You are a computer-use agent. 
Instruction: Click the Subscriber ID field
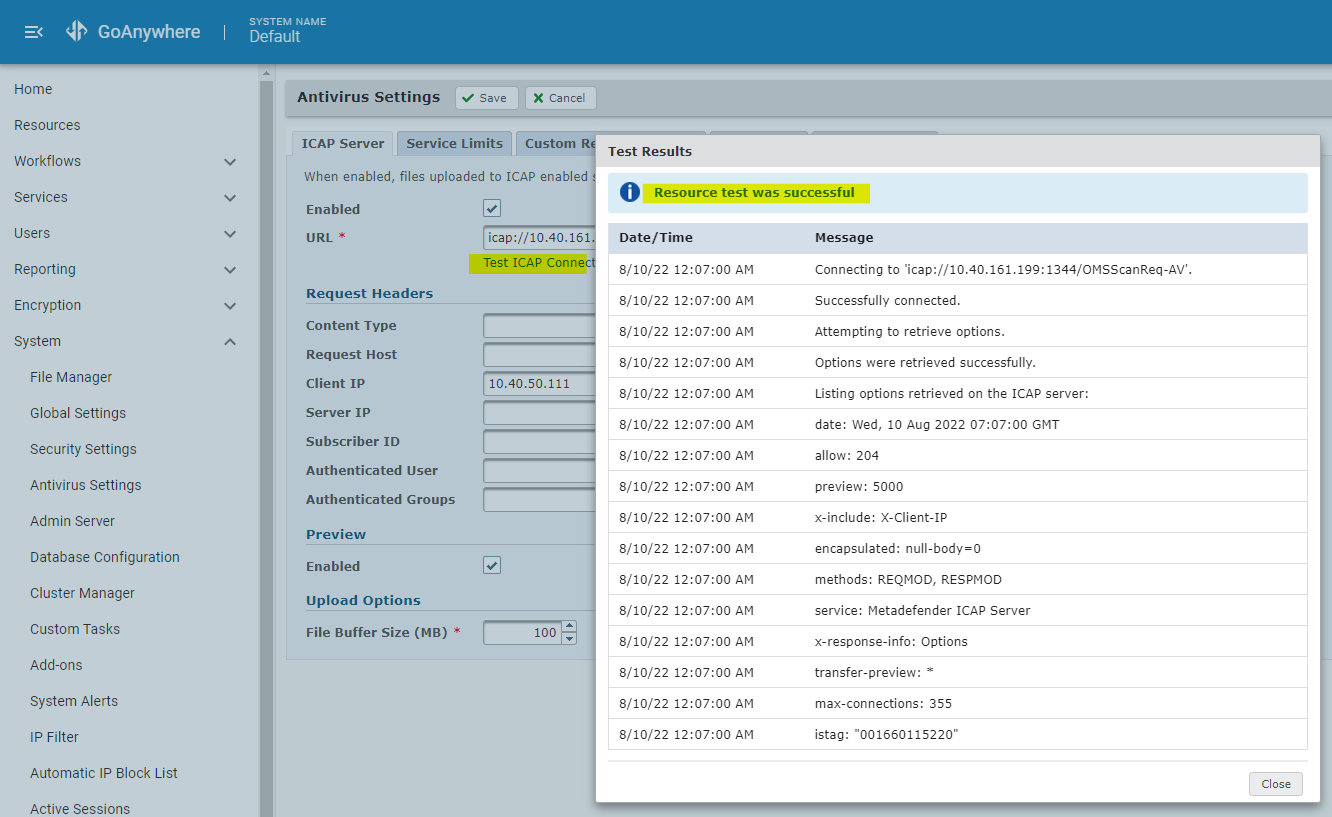click(540, 442)
